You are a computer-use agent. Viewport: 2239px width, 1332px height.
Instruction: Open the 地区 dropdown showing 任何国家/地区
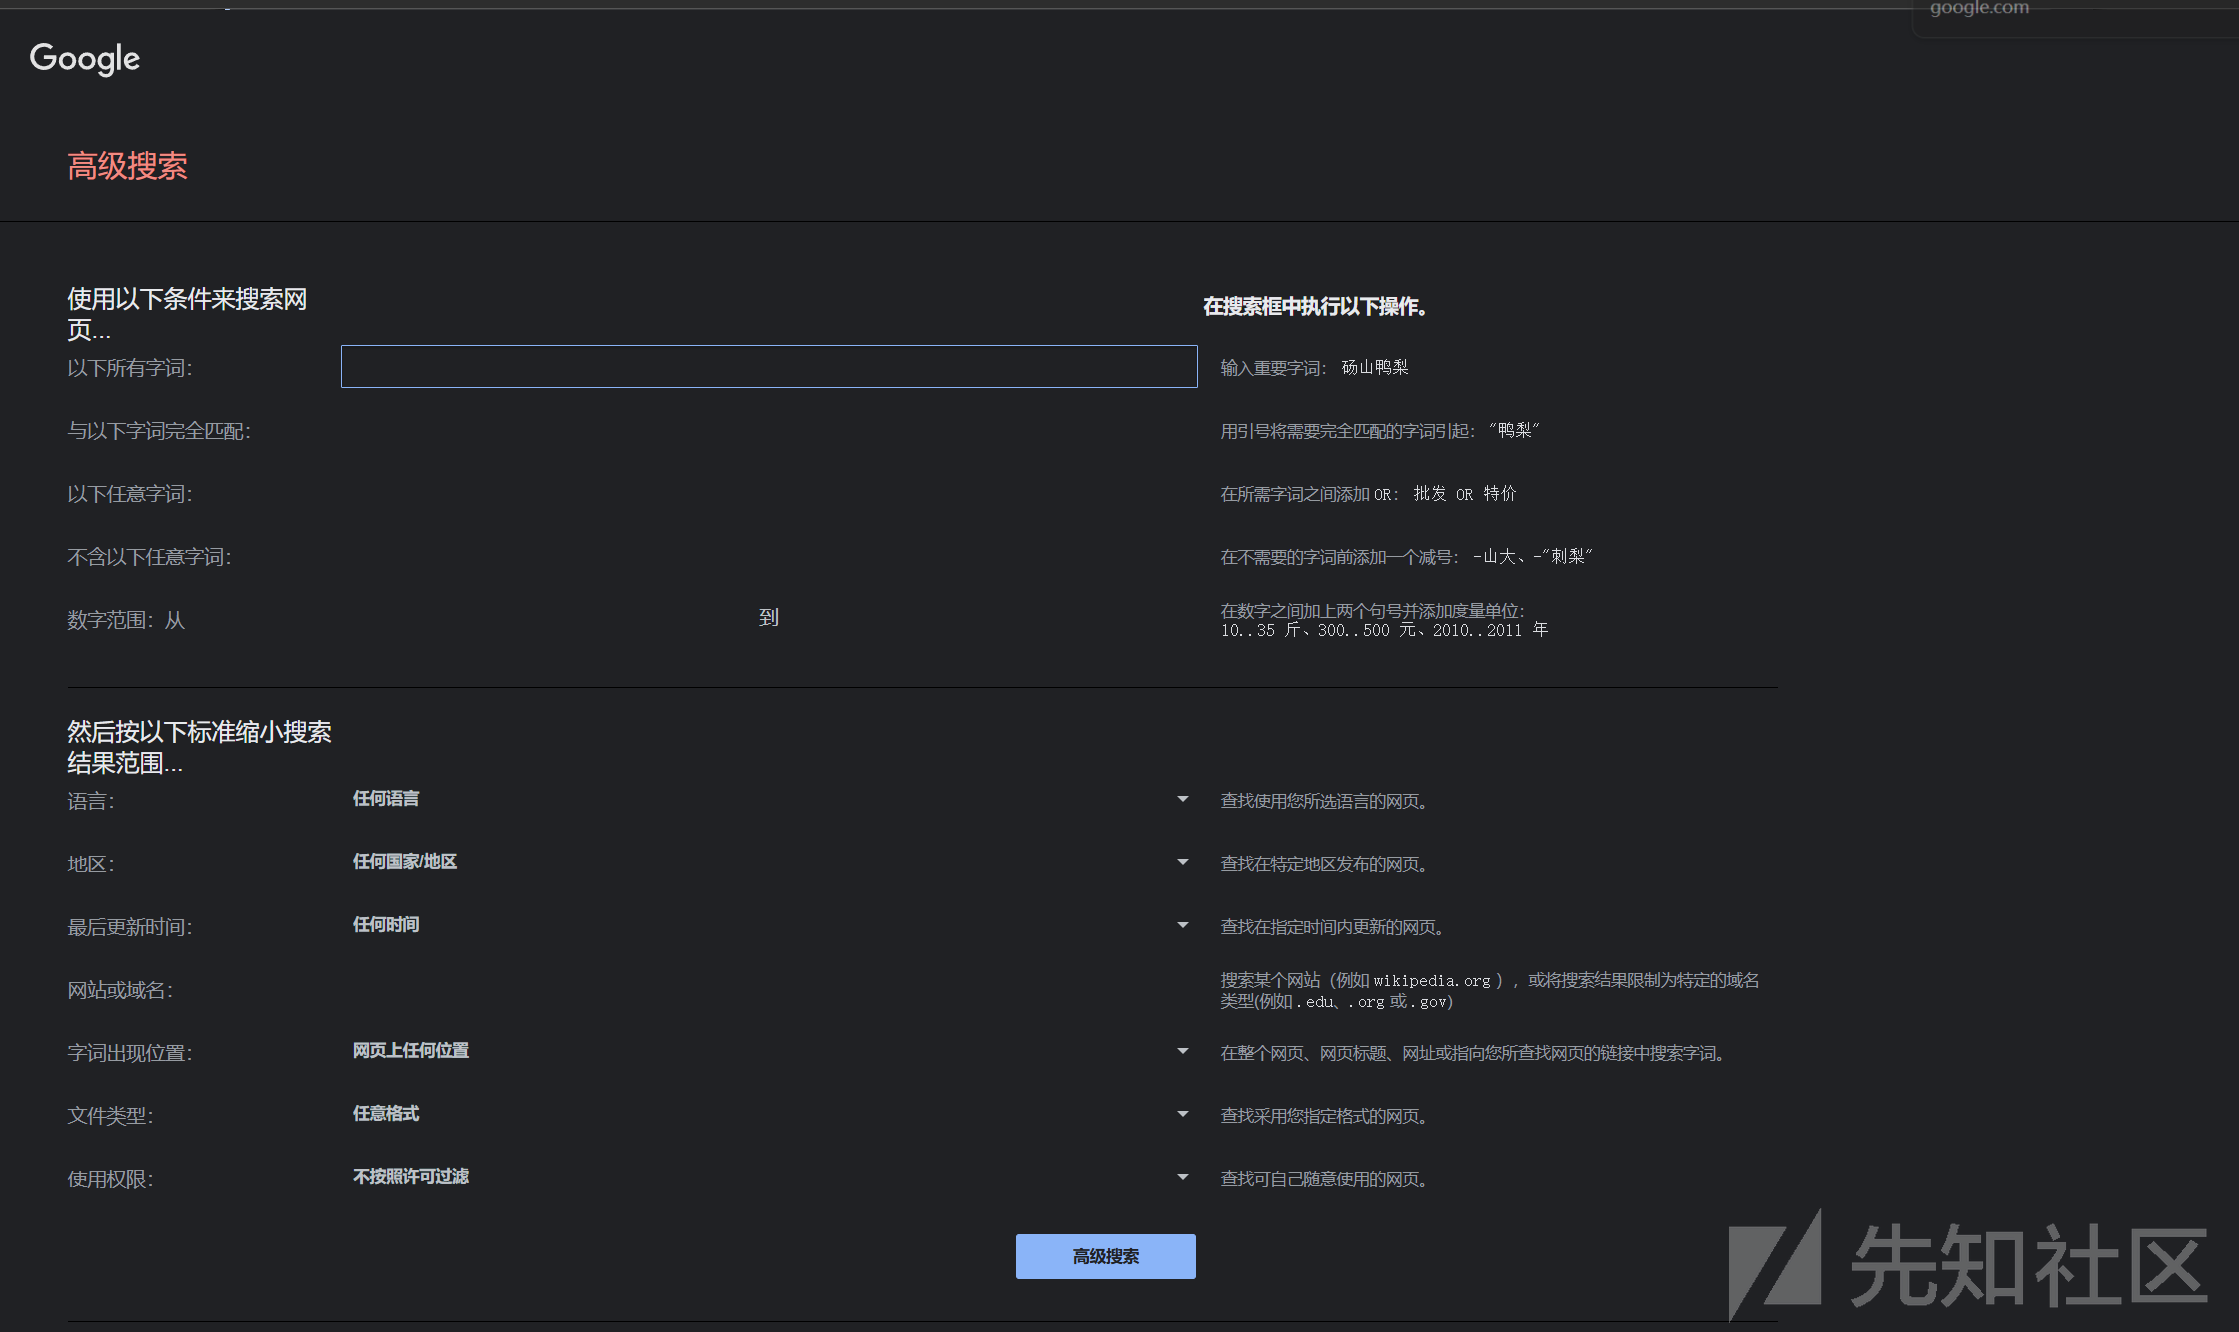(x=770, y=862)
